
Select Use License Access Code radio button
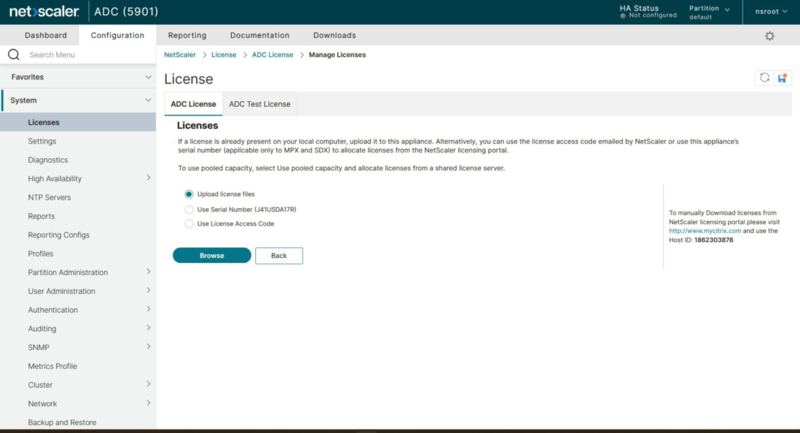(189, 224)
